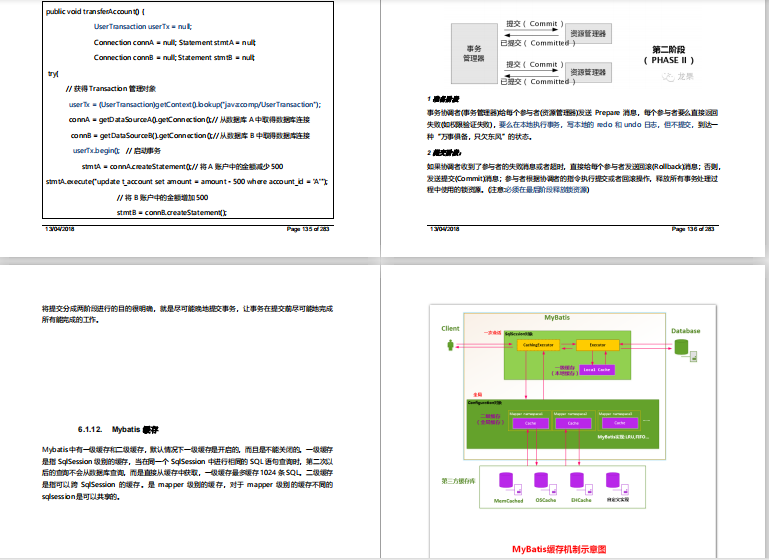769x560 pixels.
Task: Click the public void transferAccount() code line
Action: coord(96,8)
